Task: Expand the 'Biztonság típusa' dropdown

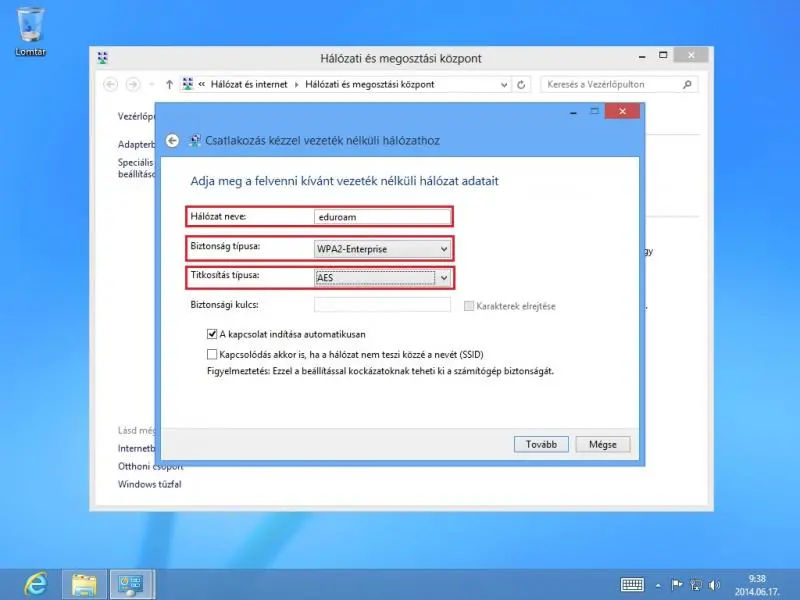Action: [x=382, y=249]
